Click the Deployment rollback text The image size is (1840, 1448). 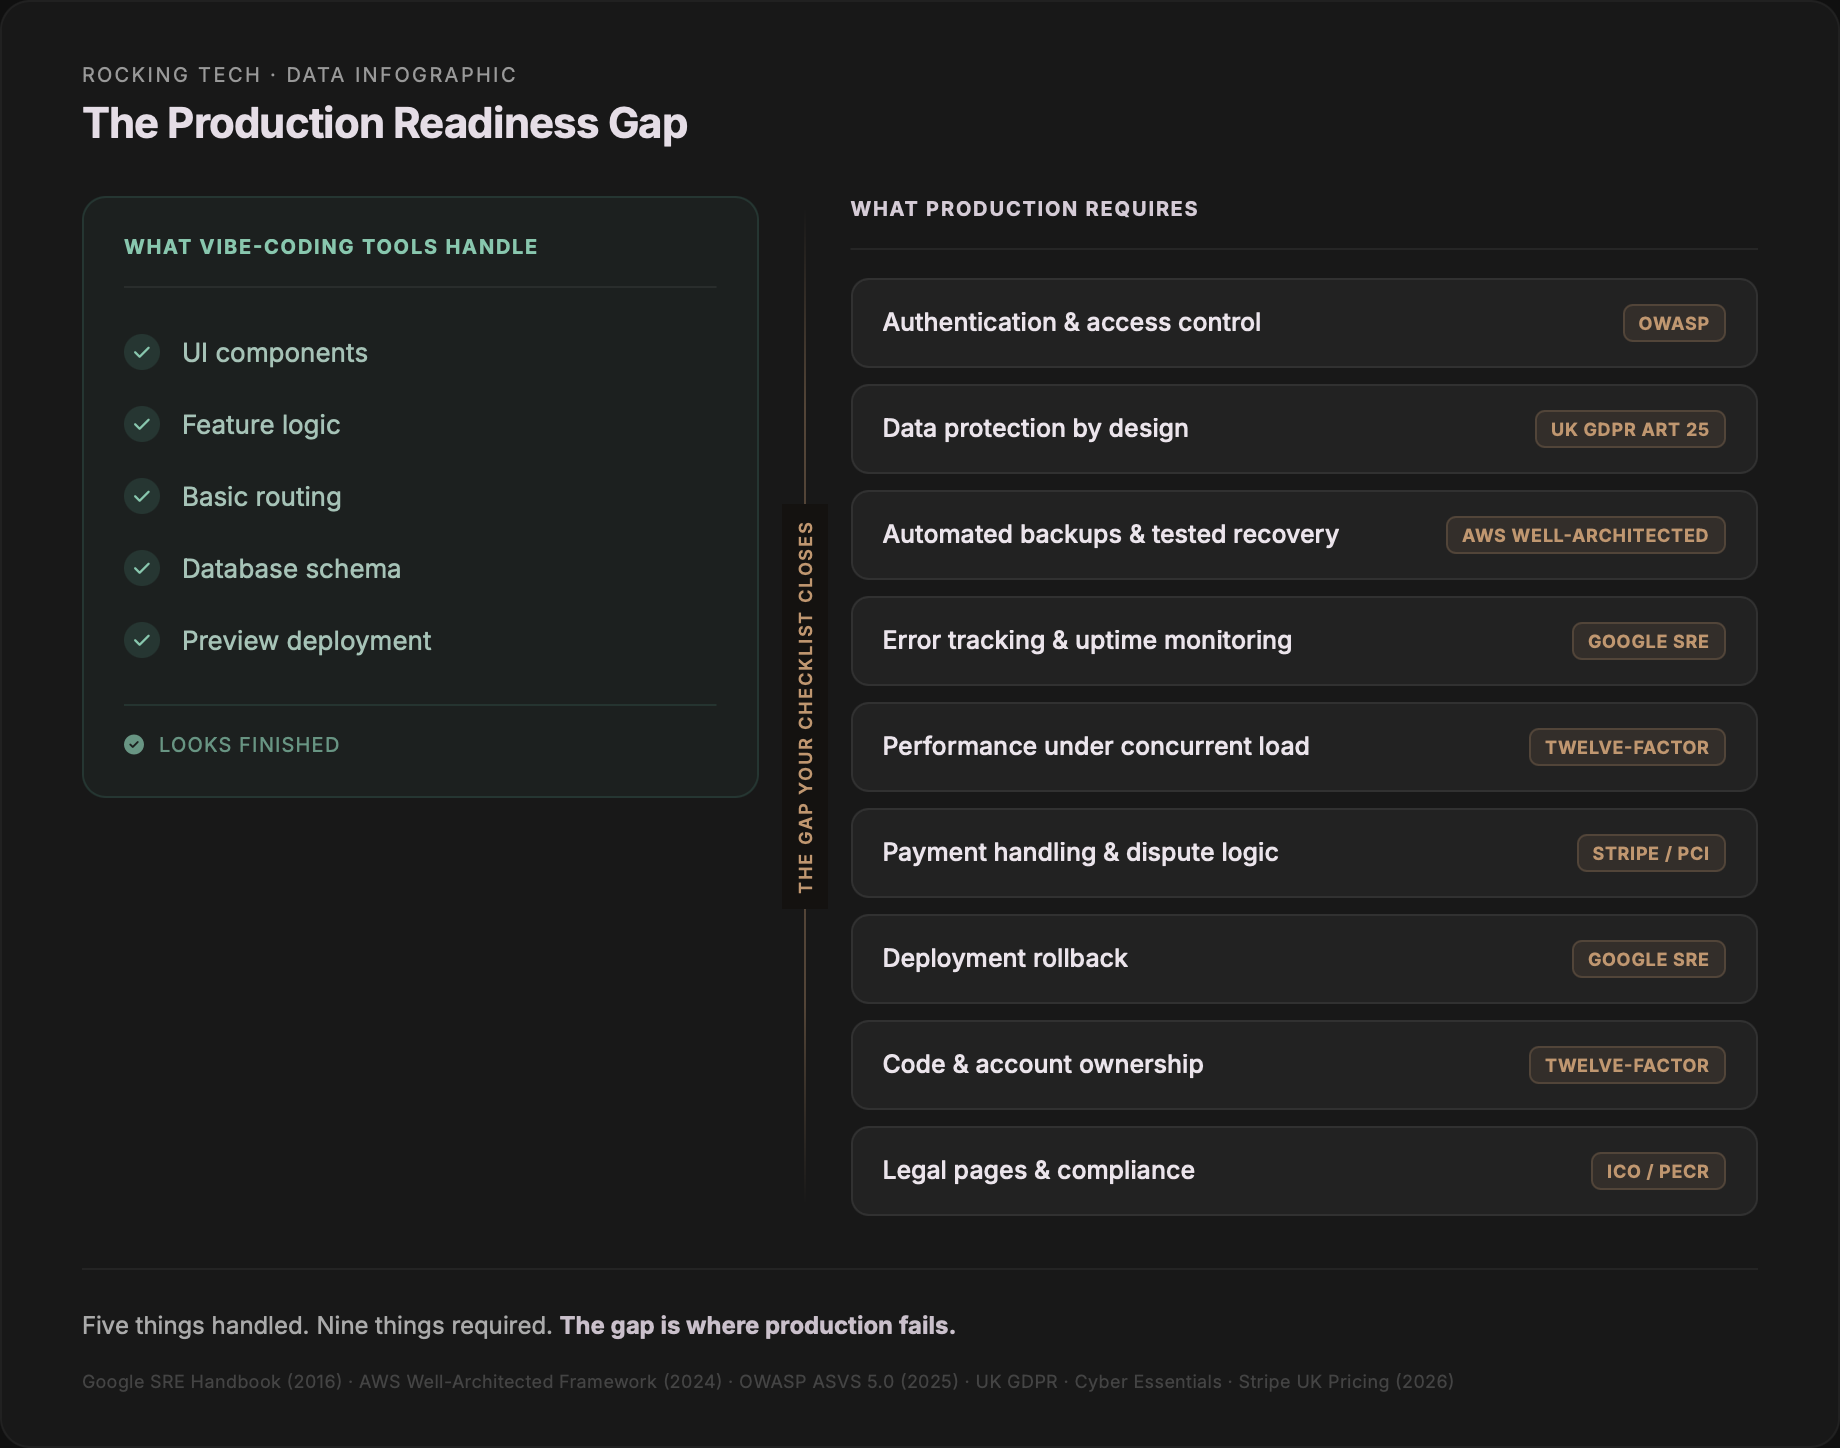coord(1005,958)
